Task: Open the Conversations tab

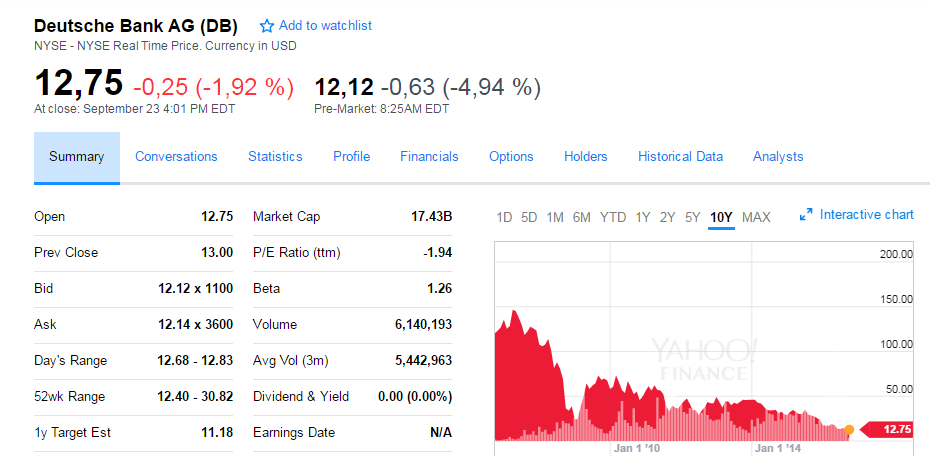Action: point(176,156)
